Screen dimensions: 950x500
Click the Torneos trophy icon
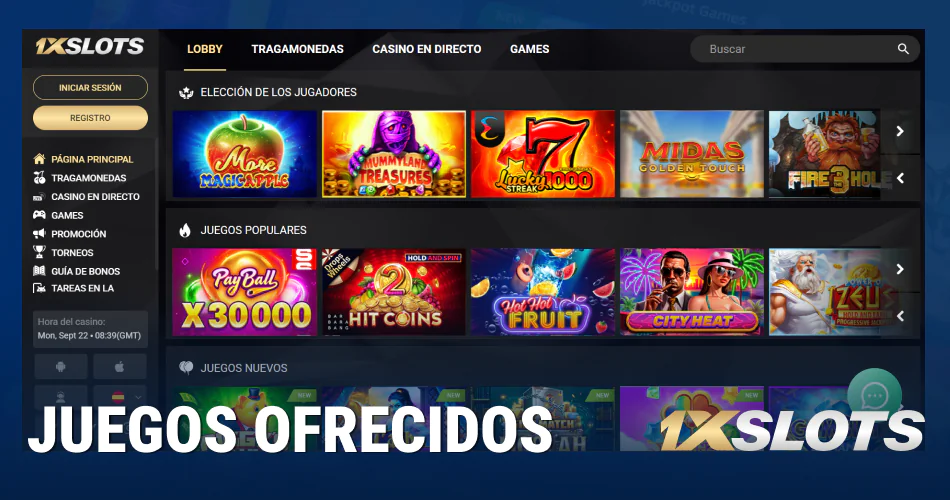coord(39,252)
